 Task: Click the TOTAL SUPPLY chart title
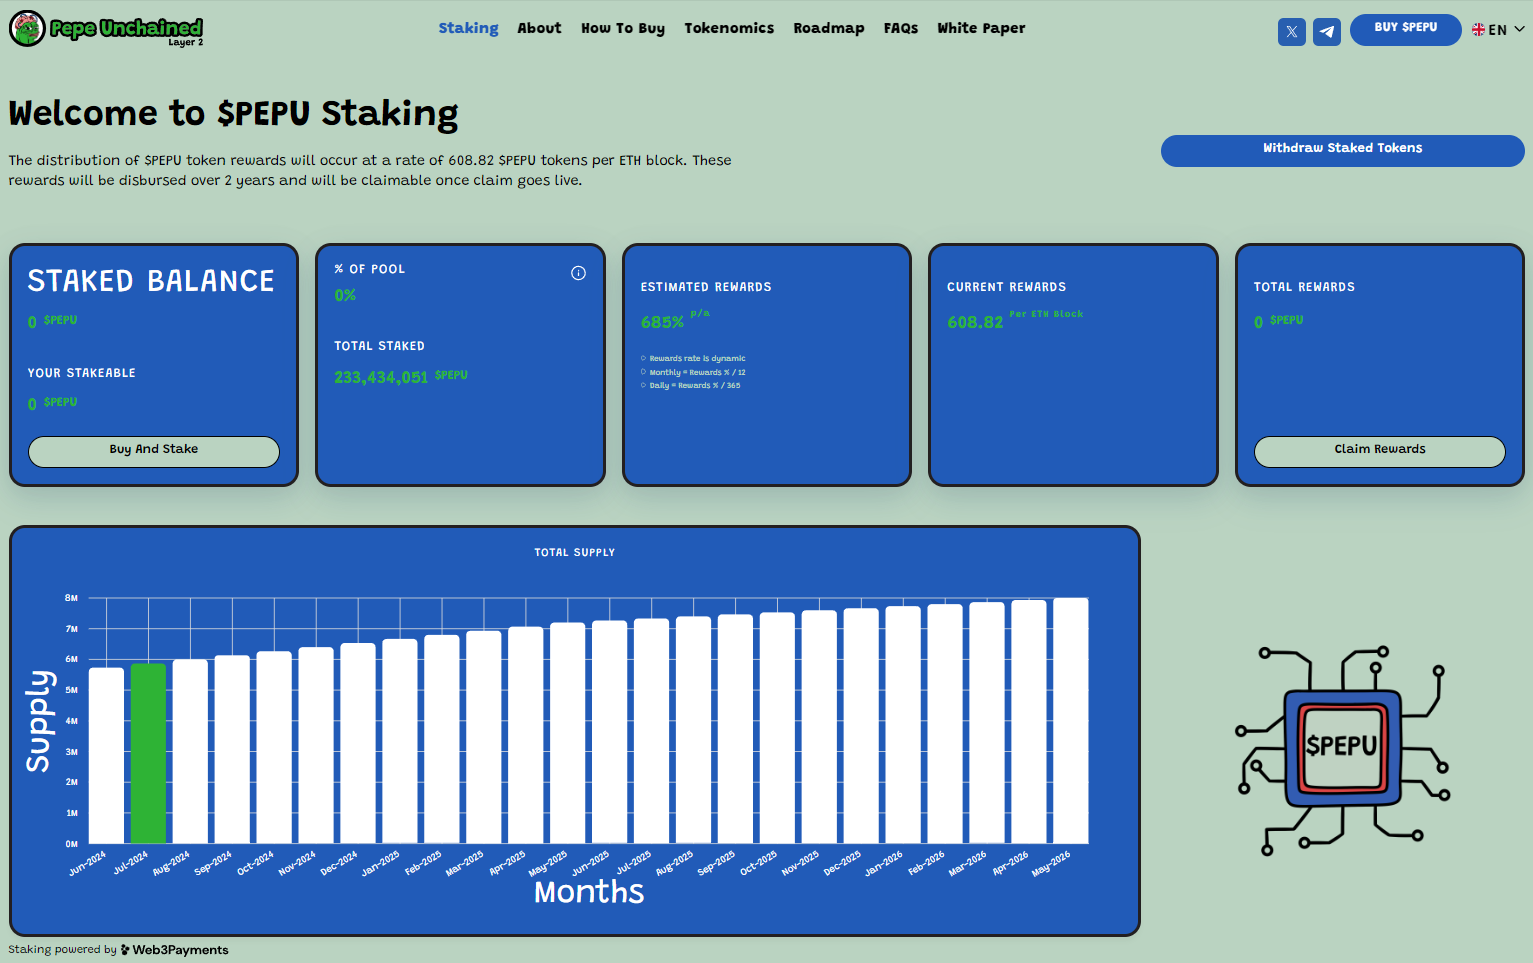[x=575, y=552]
